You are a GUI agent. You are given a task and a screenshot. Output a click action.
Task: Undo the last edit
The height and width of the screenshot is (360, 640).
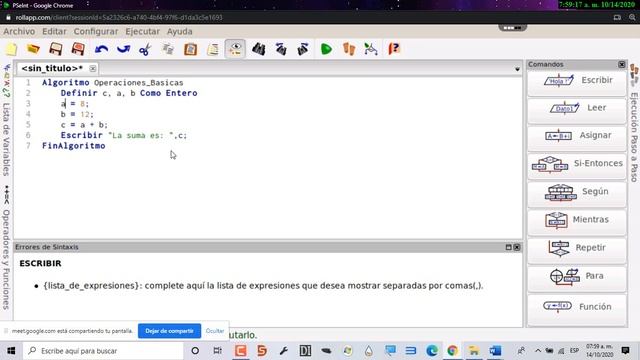pos(101,49)
